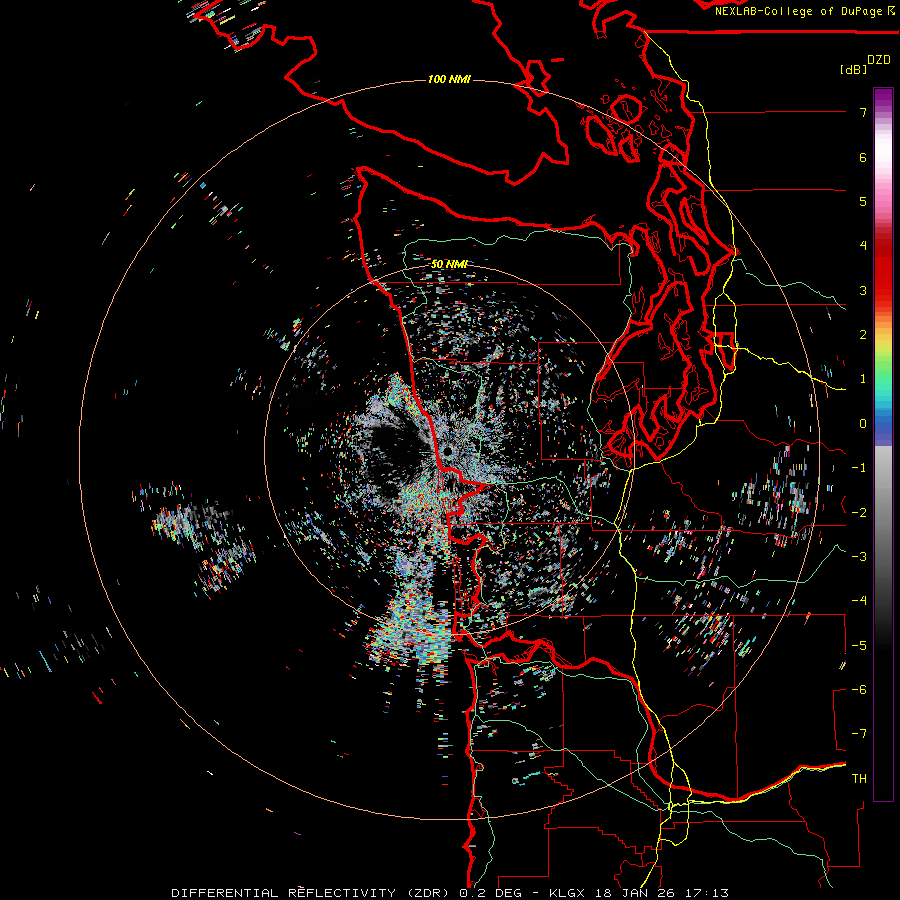Click the -6 value on color scale
Screen dimensions: 900x900
859,690
